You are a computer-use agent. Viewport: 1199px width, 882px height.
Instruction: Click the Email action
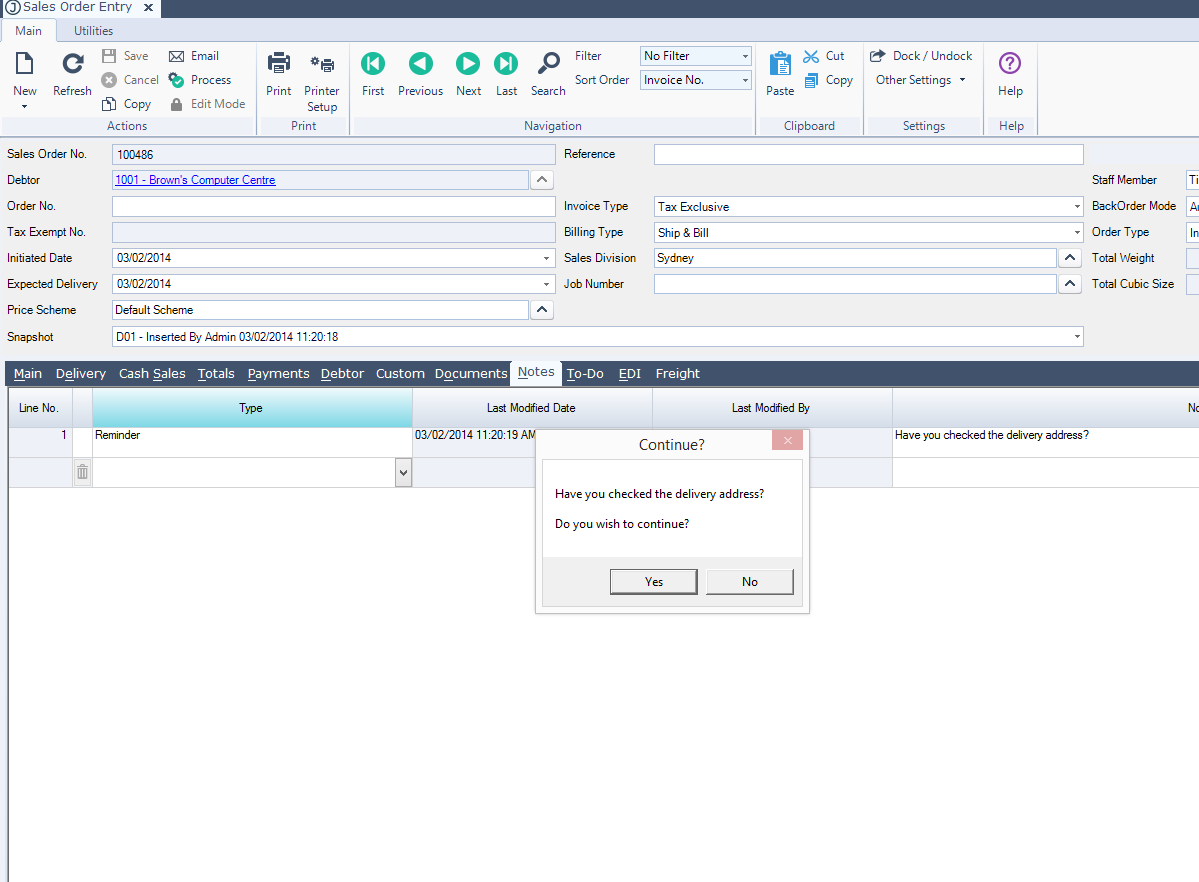(194, 56)
